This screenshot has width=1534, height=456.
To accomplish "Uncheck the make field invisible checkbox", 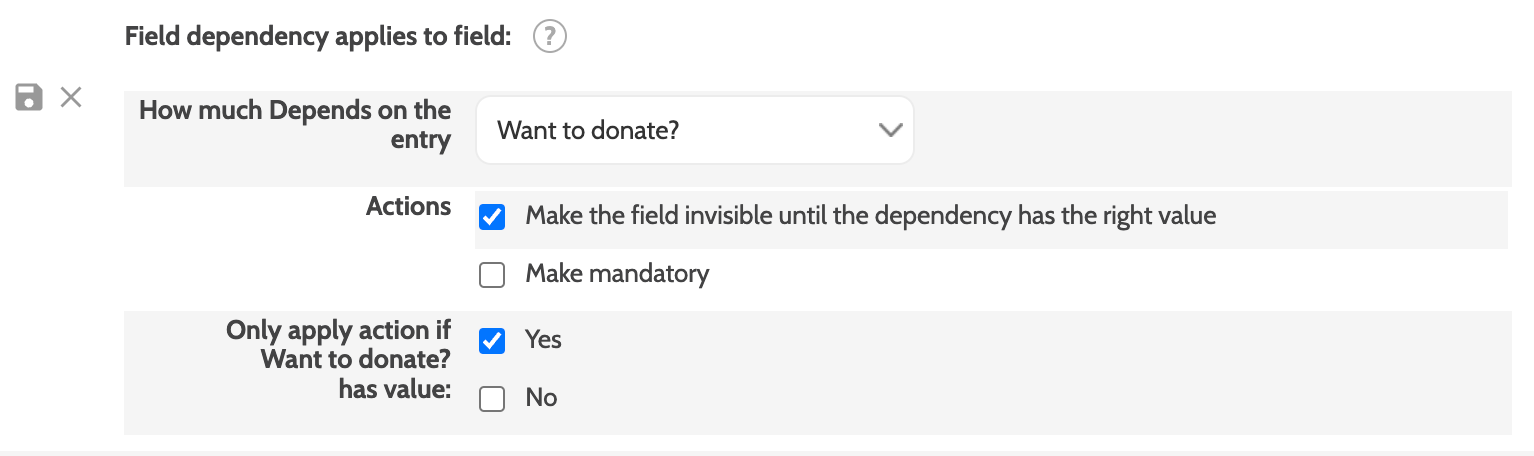I will [x=492, y=216].
